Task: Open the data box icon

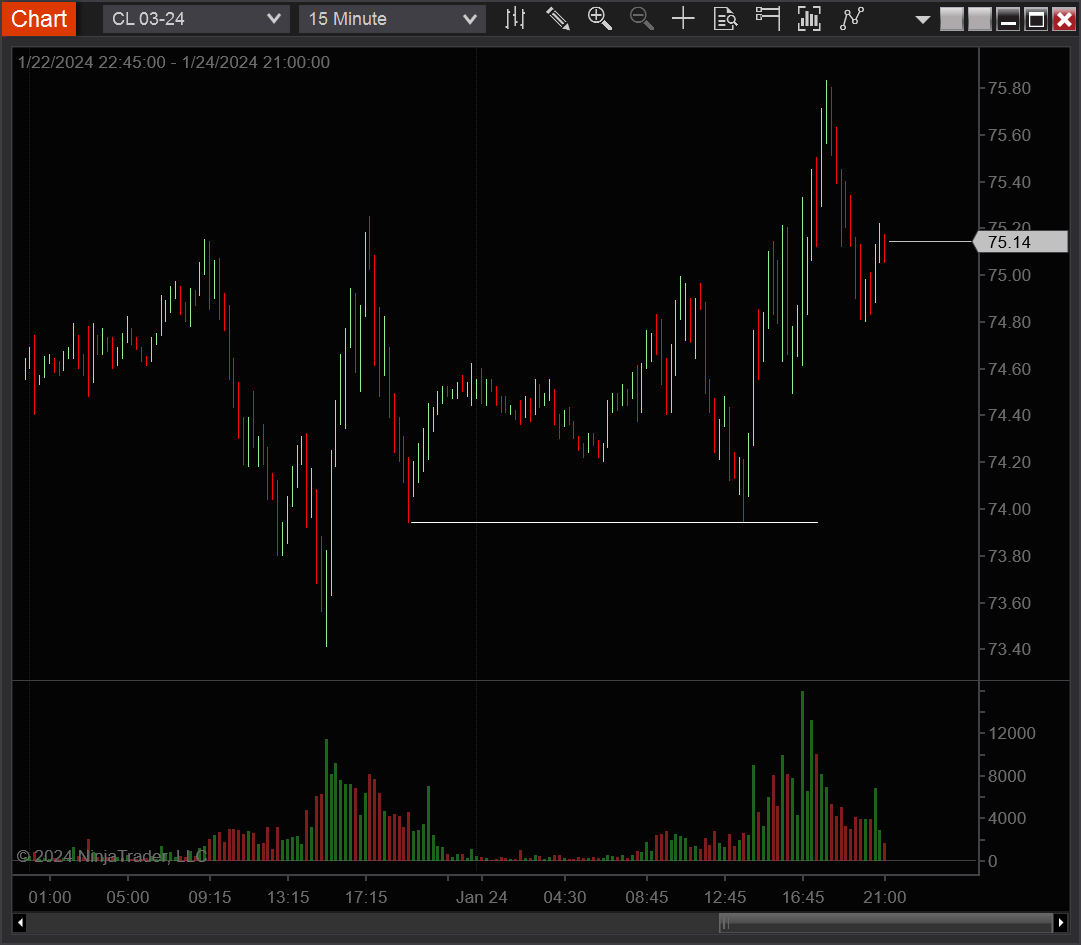Action: [725, 19]
